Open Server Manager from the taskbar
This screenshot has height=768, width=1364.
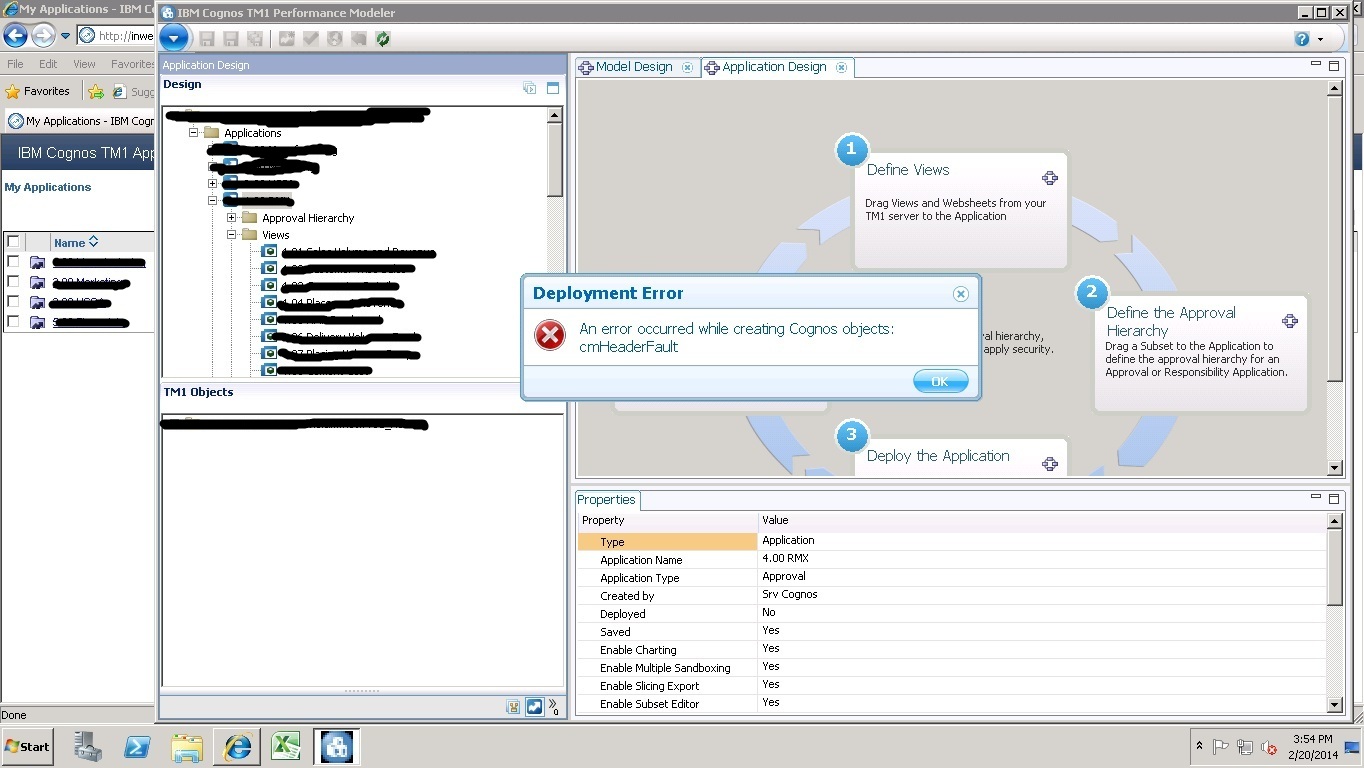coord(88,747)
